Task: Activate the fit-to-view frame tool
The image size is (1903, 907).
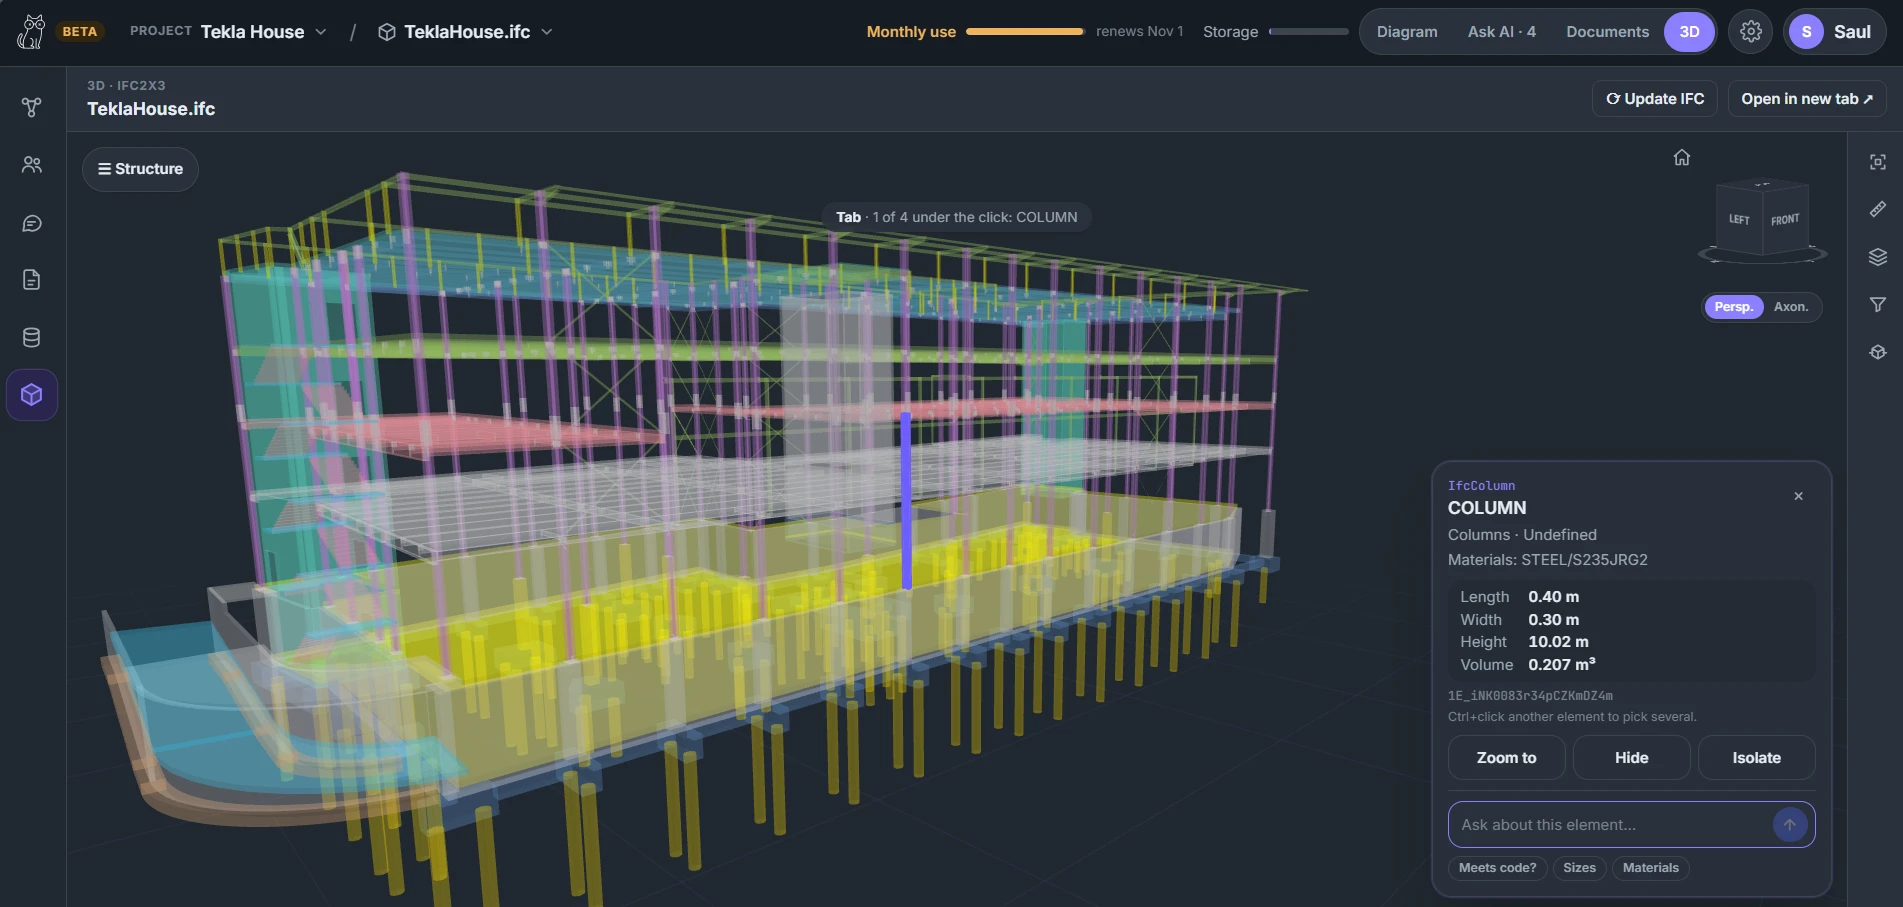Action: [1878, 162]
